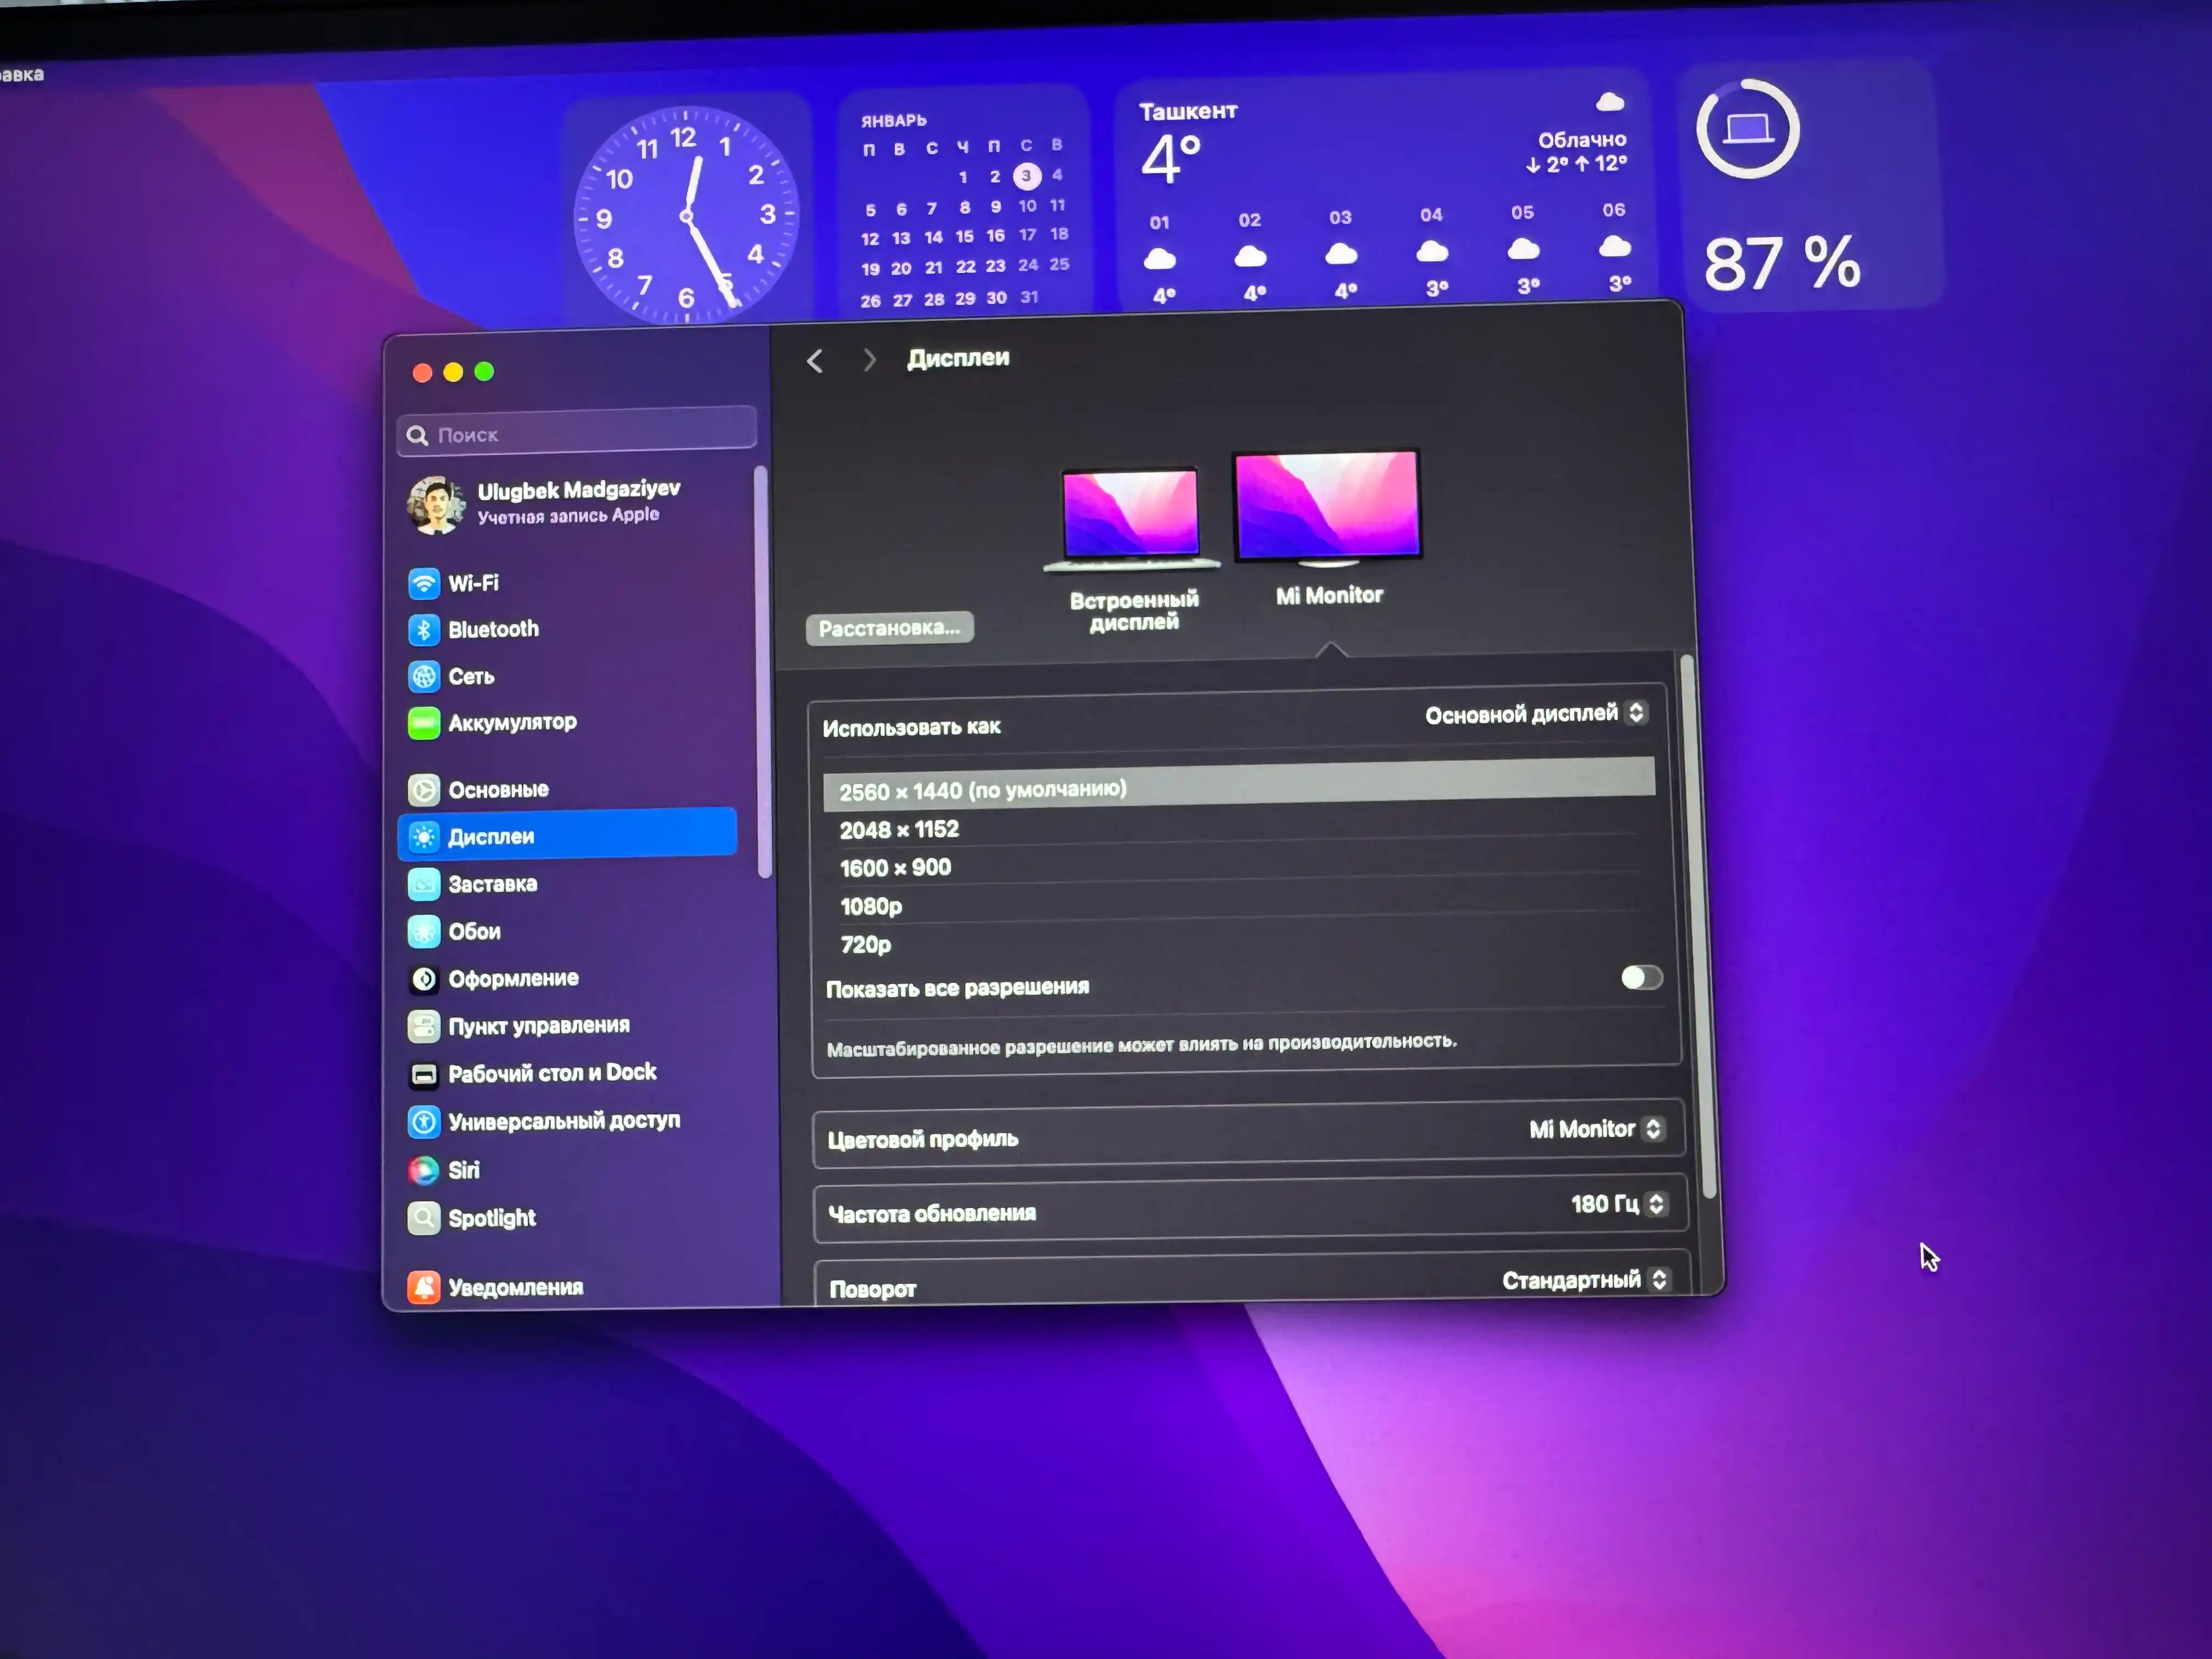This screenshot has height=1659, width=2212.
Task: Select the Оформление appearance icon
Action: coord(424,979)
